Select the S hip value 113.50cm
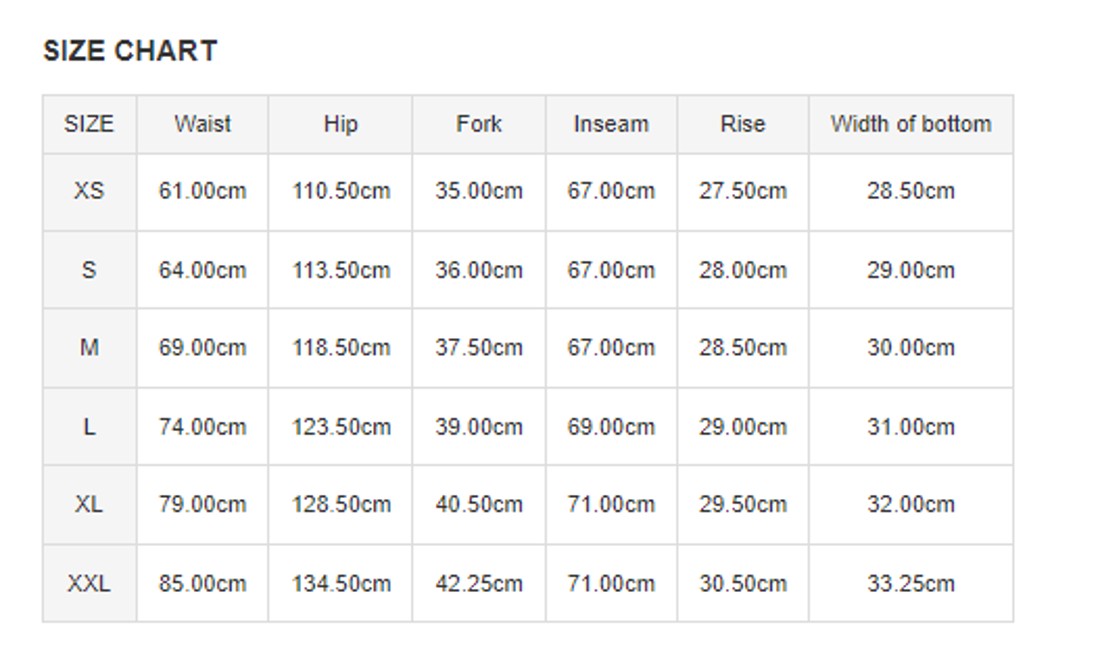Viewport: 1100px width, 650px height. click(341, 270)
